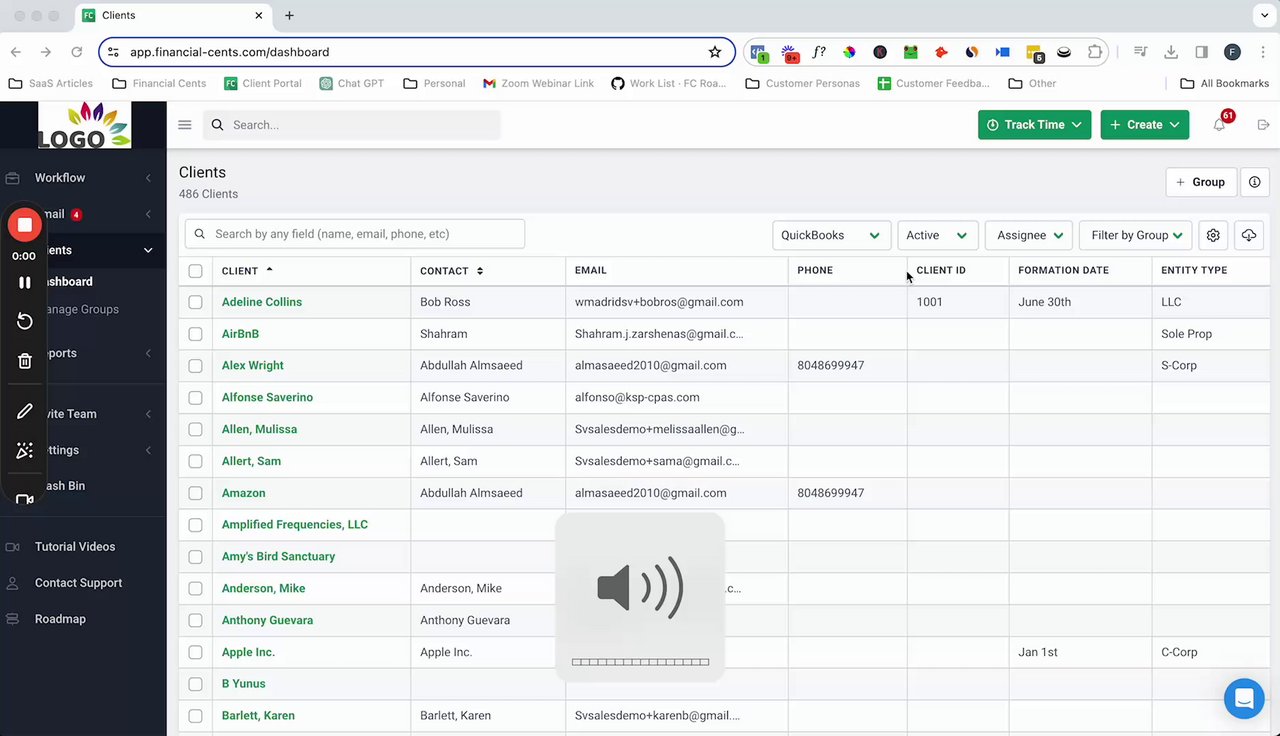Click the volume level indicator bar

click(640, 662)
